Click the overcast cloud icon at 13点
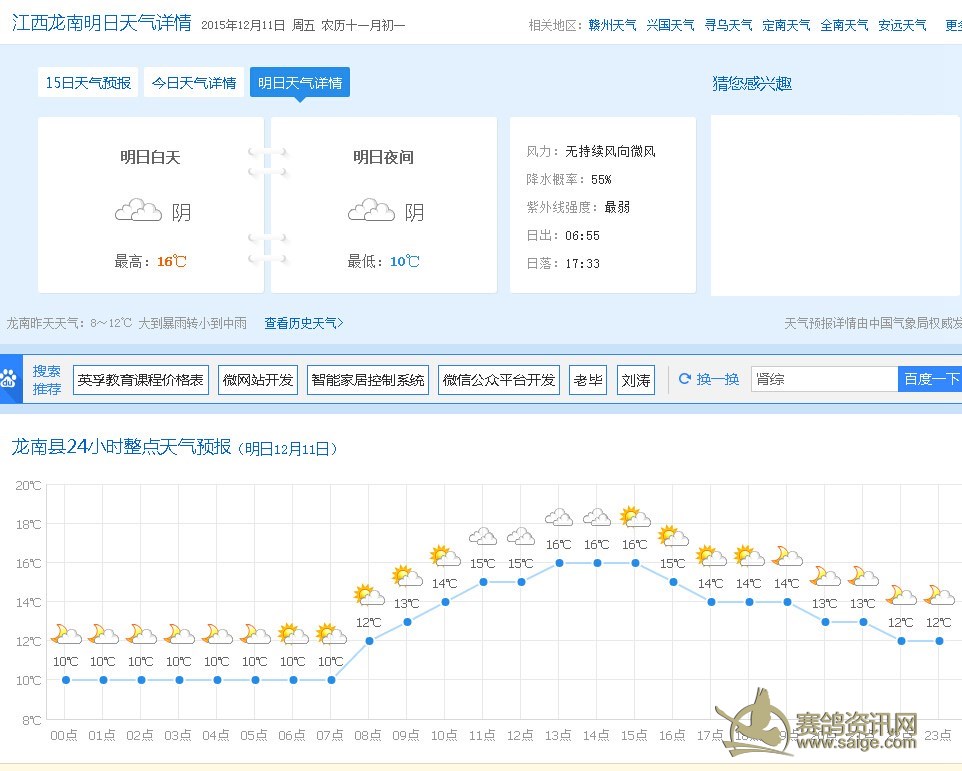Screen dimensions: 962x771 [559, 518]
